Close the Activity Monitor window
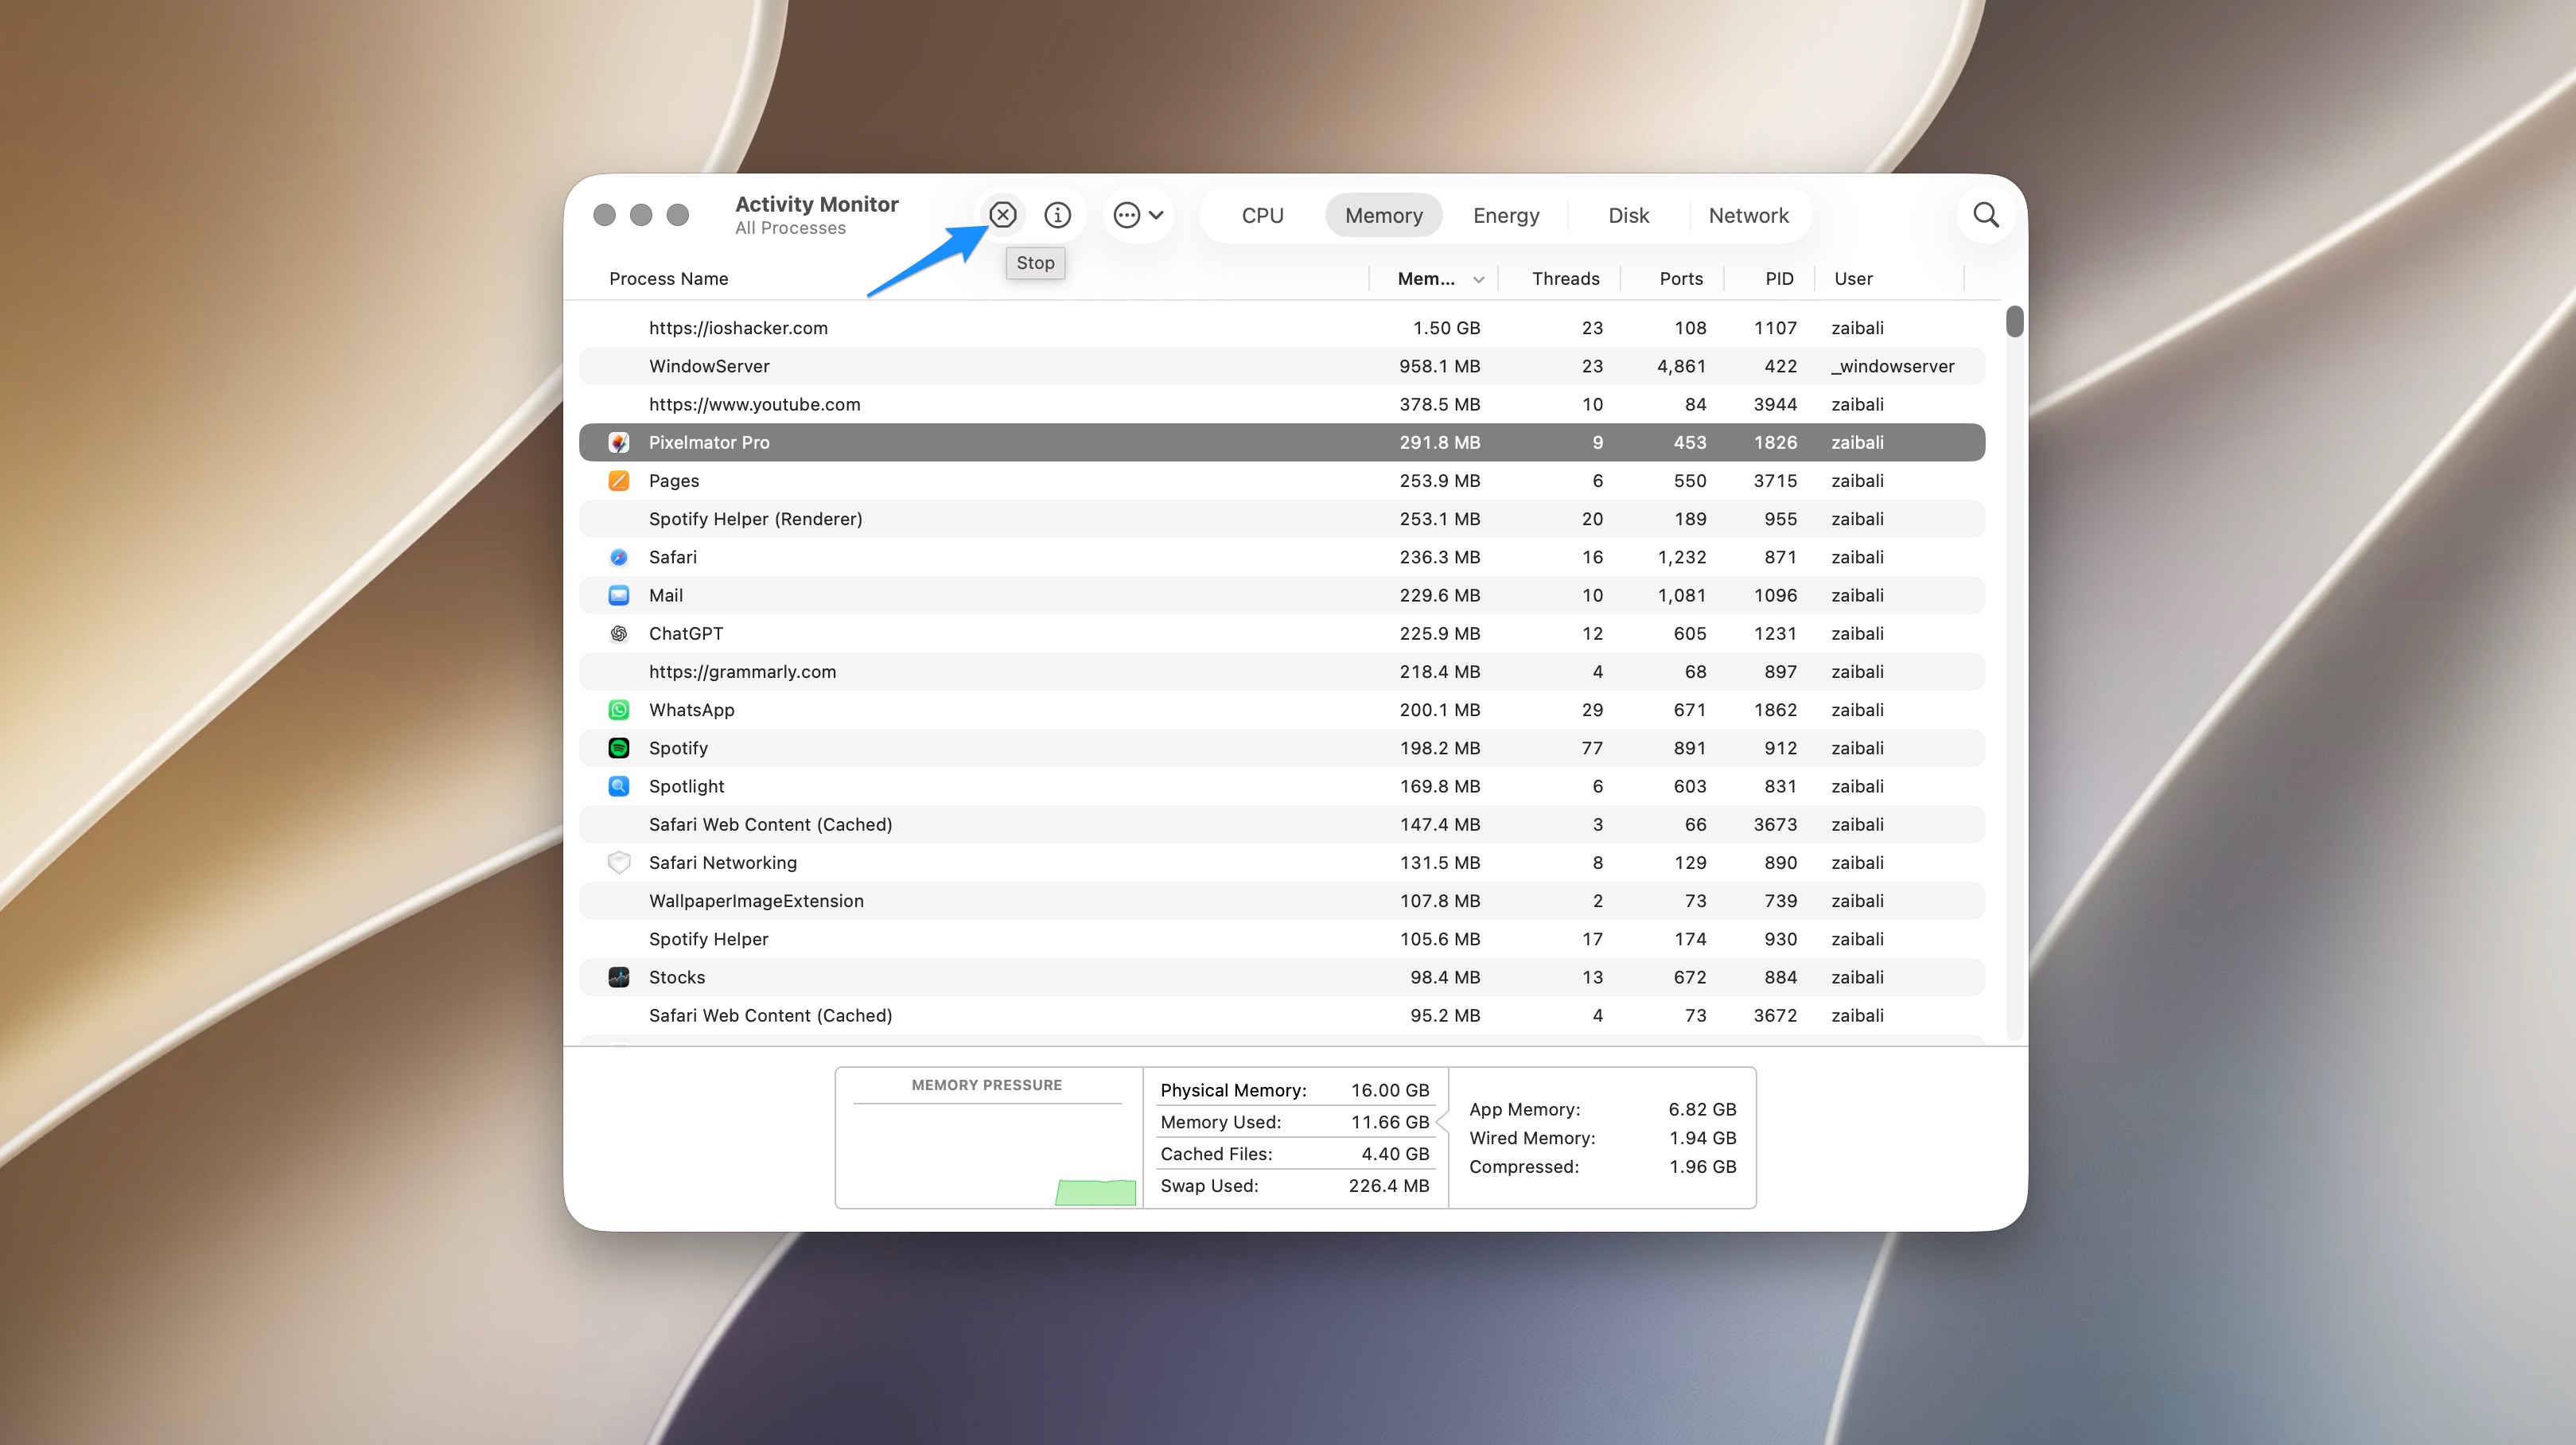This screenshot has height=1445, width=2576. tap(604, 215)
